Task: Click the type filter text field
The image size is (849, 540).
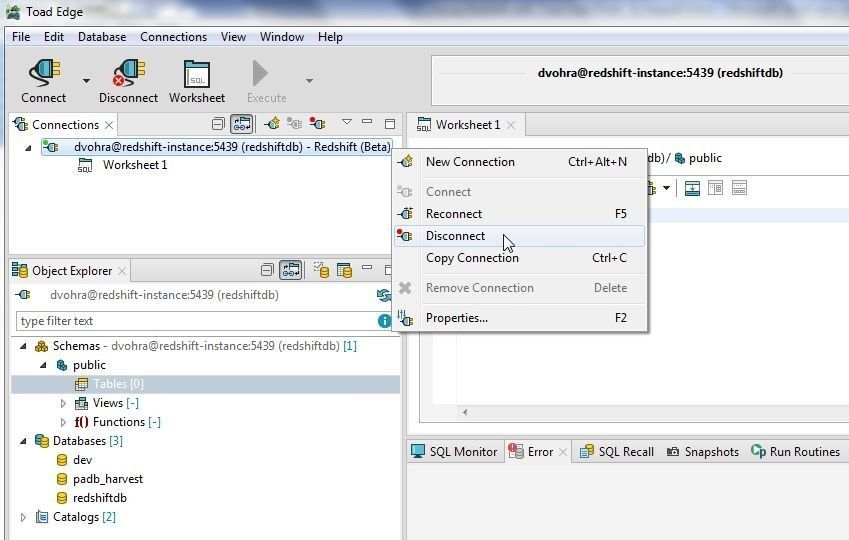Action: click(x=196, y=321)
